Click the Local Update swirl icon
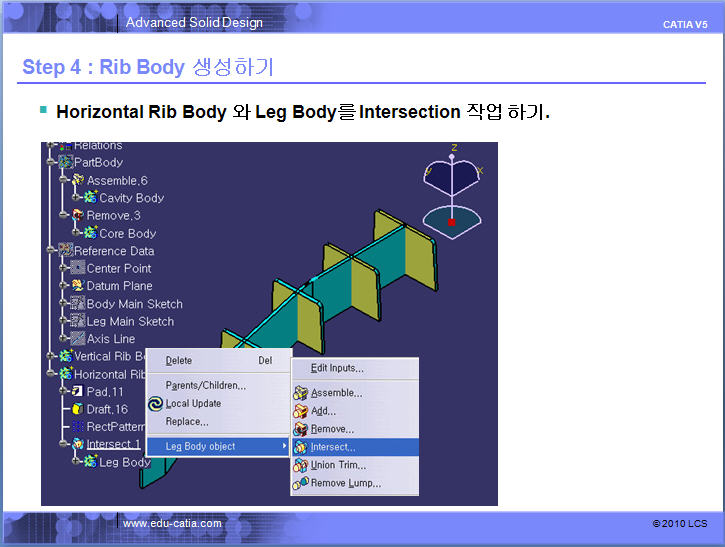This screenshot has width=725, height=547. point(155,404)
